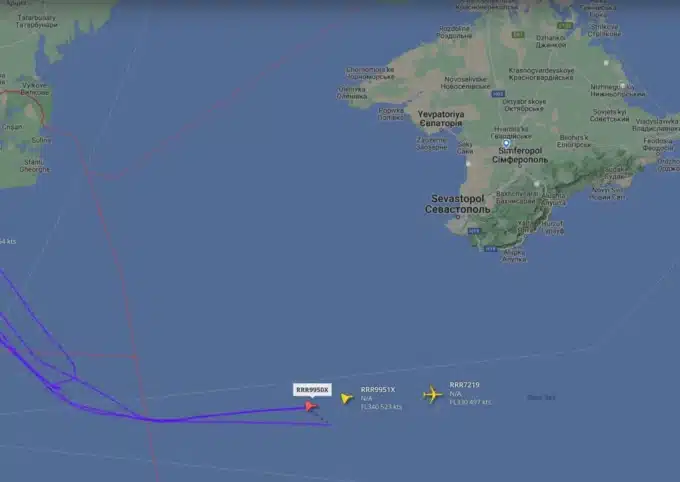Click the blue road shield above Alupka
The width and height of the screenshot is (680, 482).
tap(490, 249)
